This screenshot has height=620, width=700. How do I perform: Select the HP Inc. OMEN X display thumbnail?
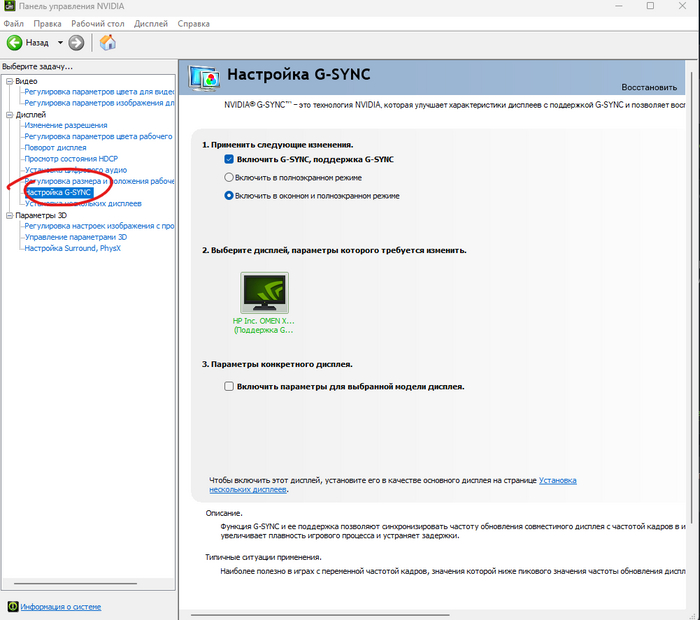(x=264, y=293)
